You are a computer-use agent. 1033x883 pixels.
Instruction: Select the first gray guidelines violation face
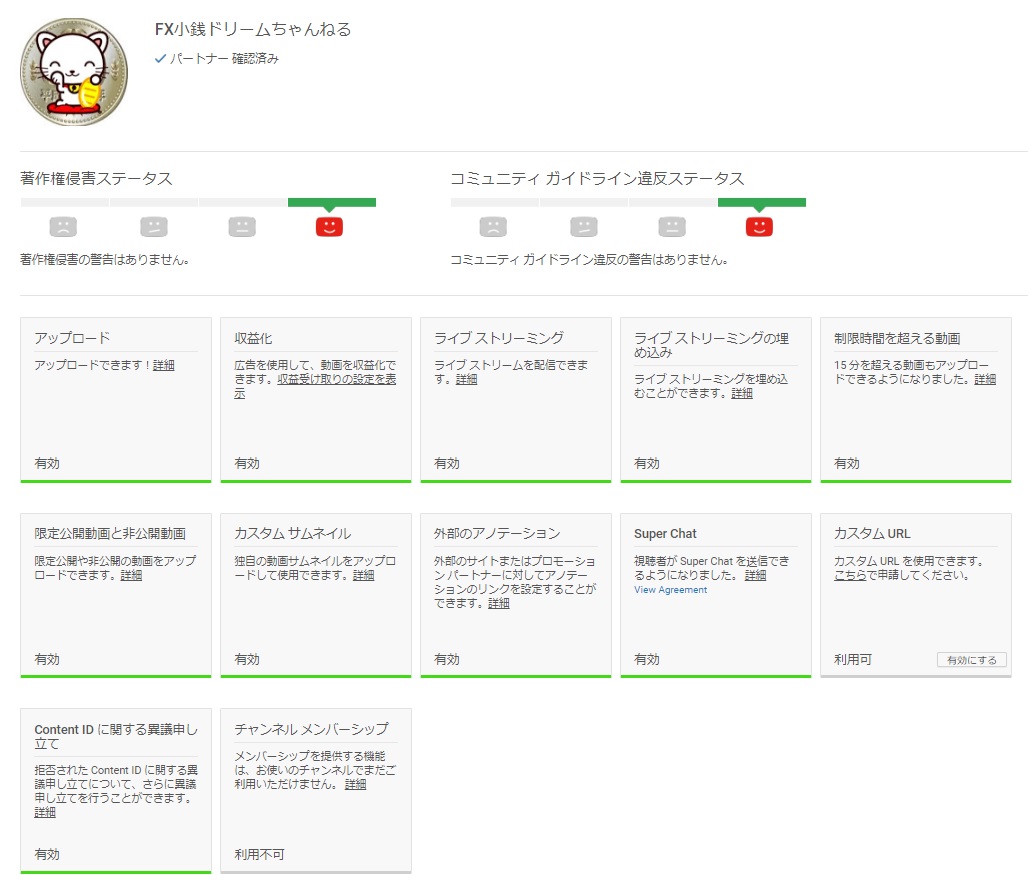tap(492, 226)
